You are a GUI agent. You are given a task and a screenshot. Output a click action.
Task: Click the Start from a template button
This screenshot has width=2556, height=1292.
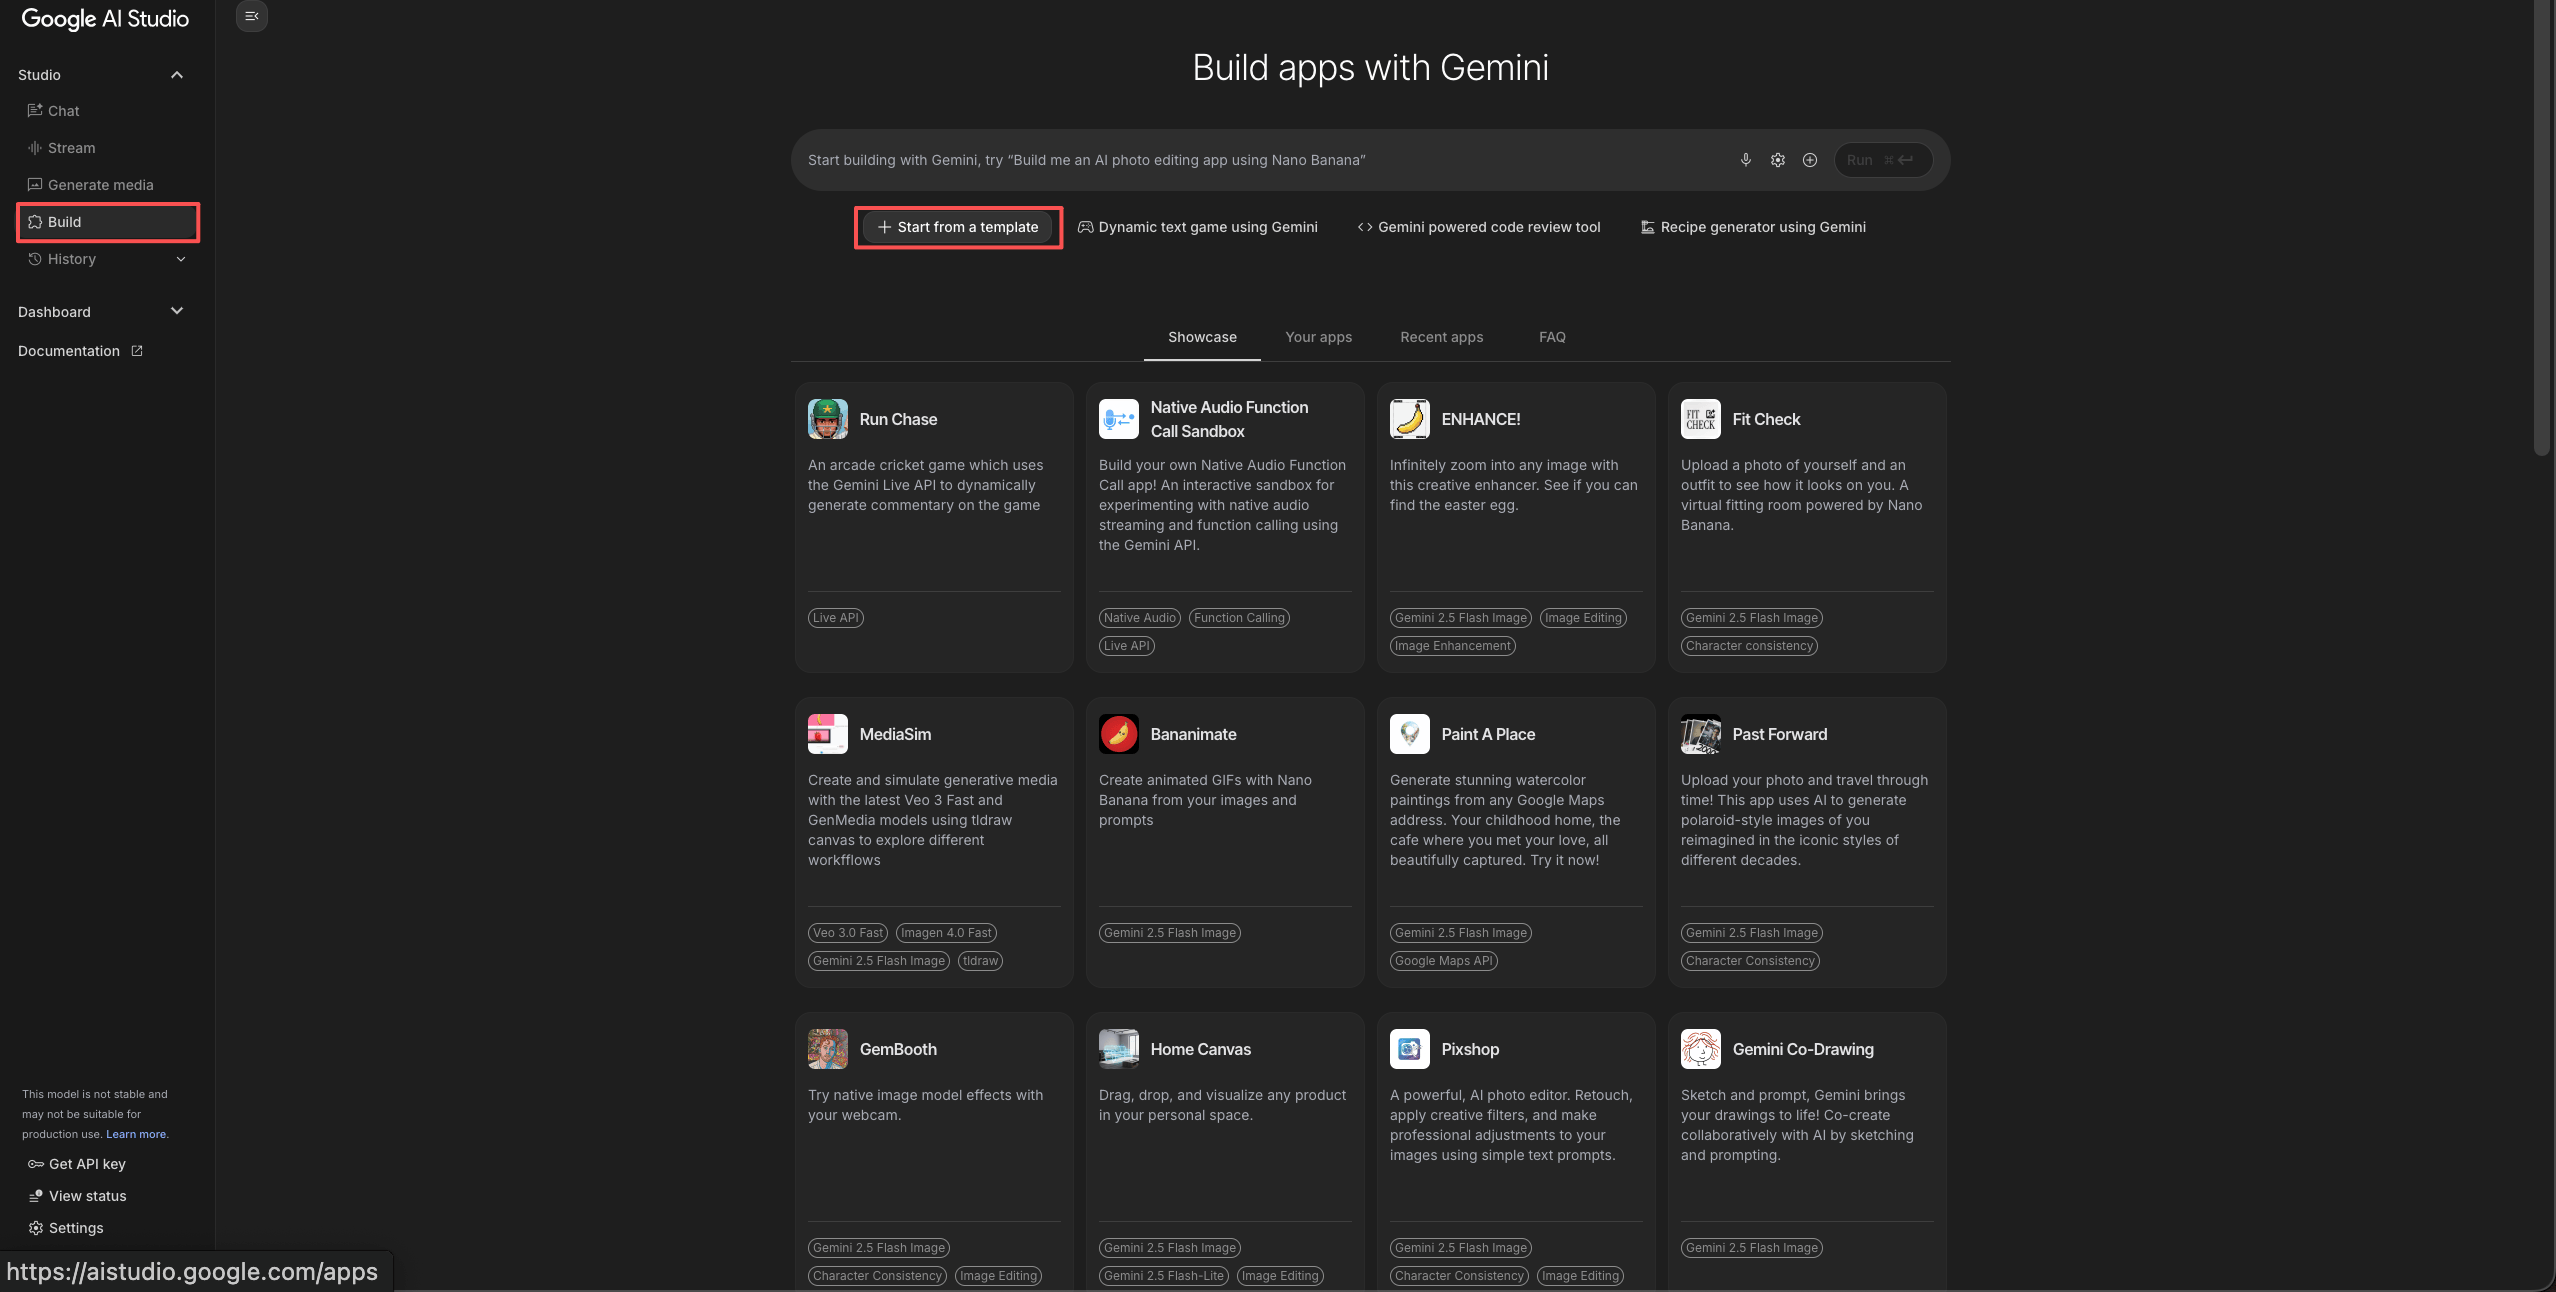pyautogui.click(x=958, y=227)
